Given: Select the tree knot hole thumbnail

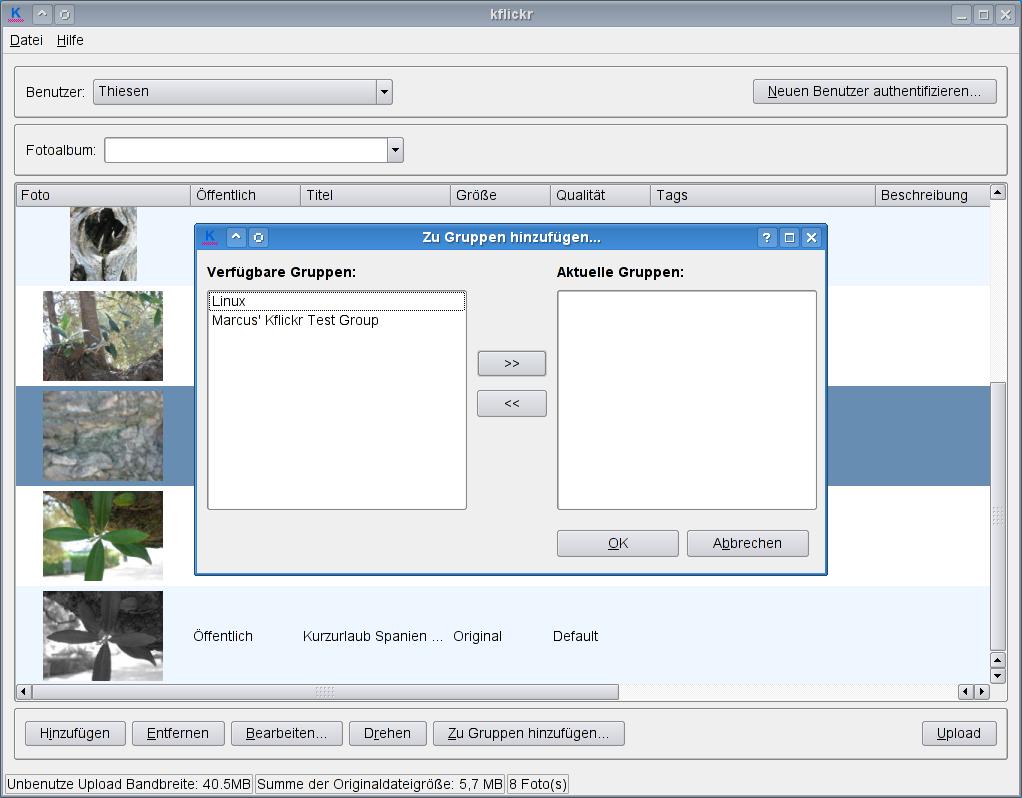Looking at the screenshot, I should tap(103, 244).
